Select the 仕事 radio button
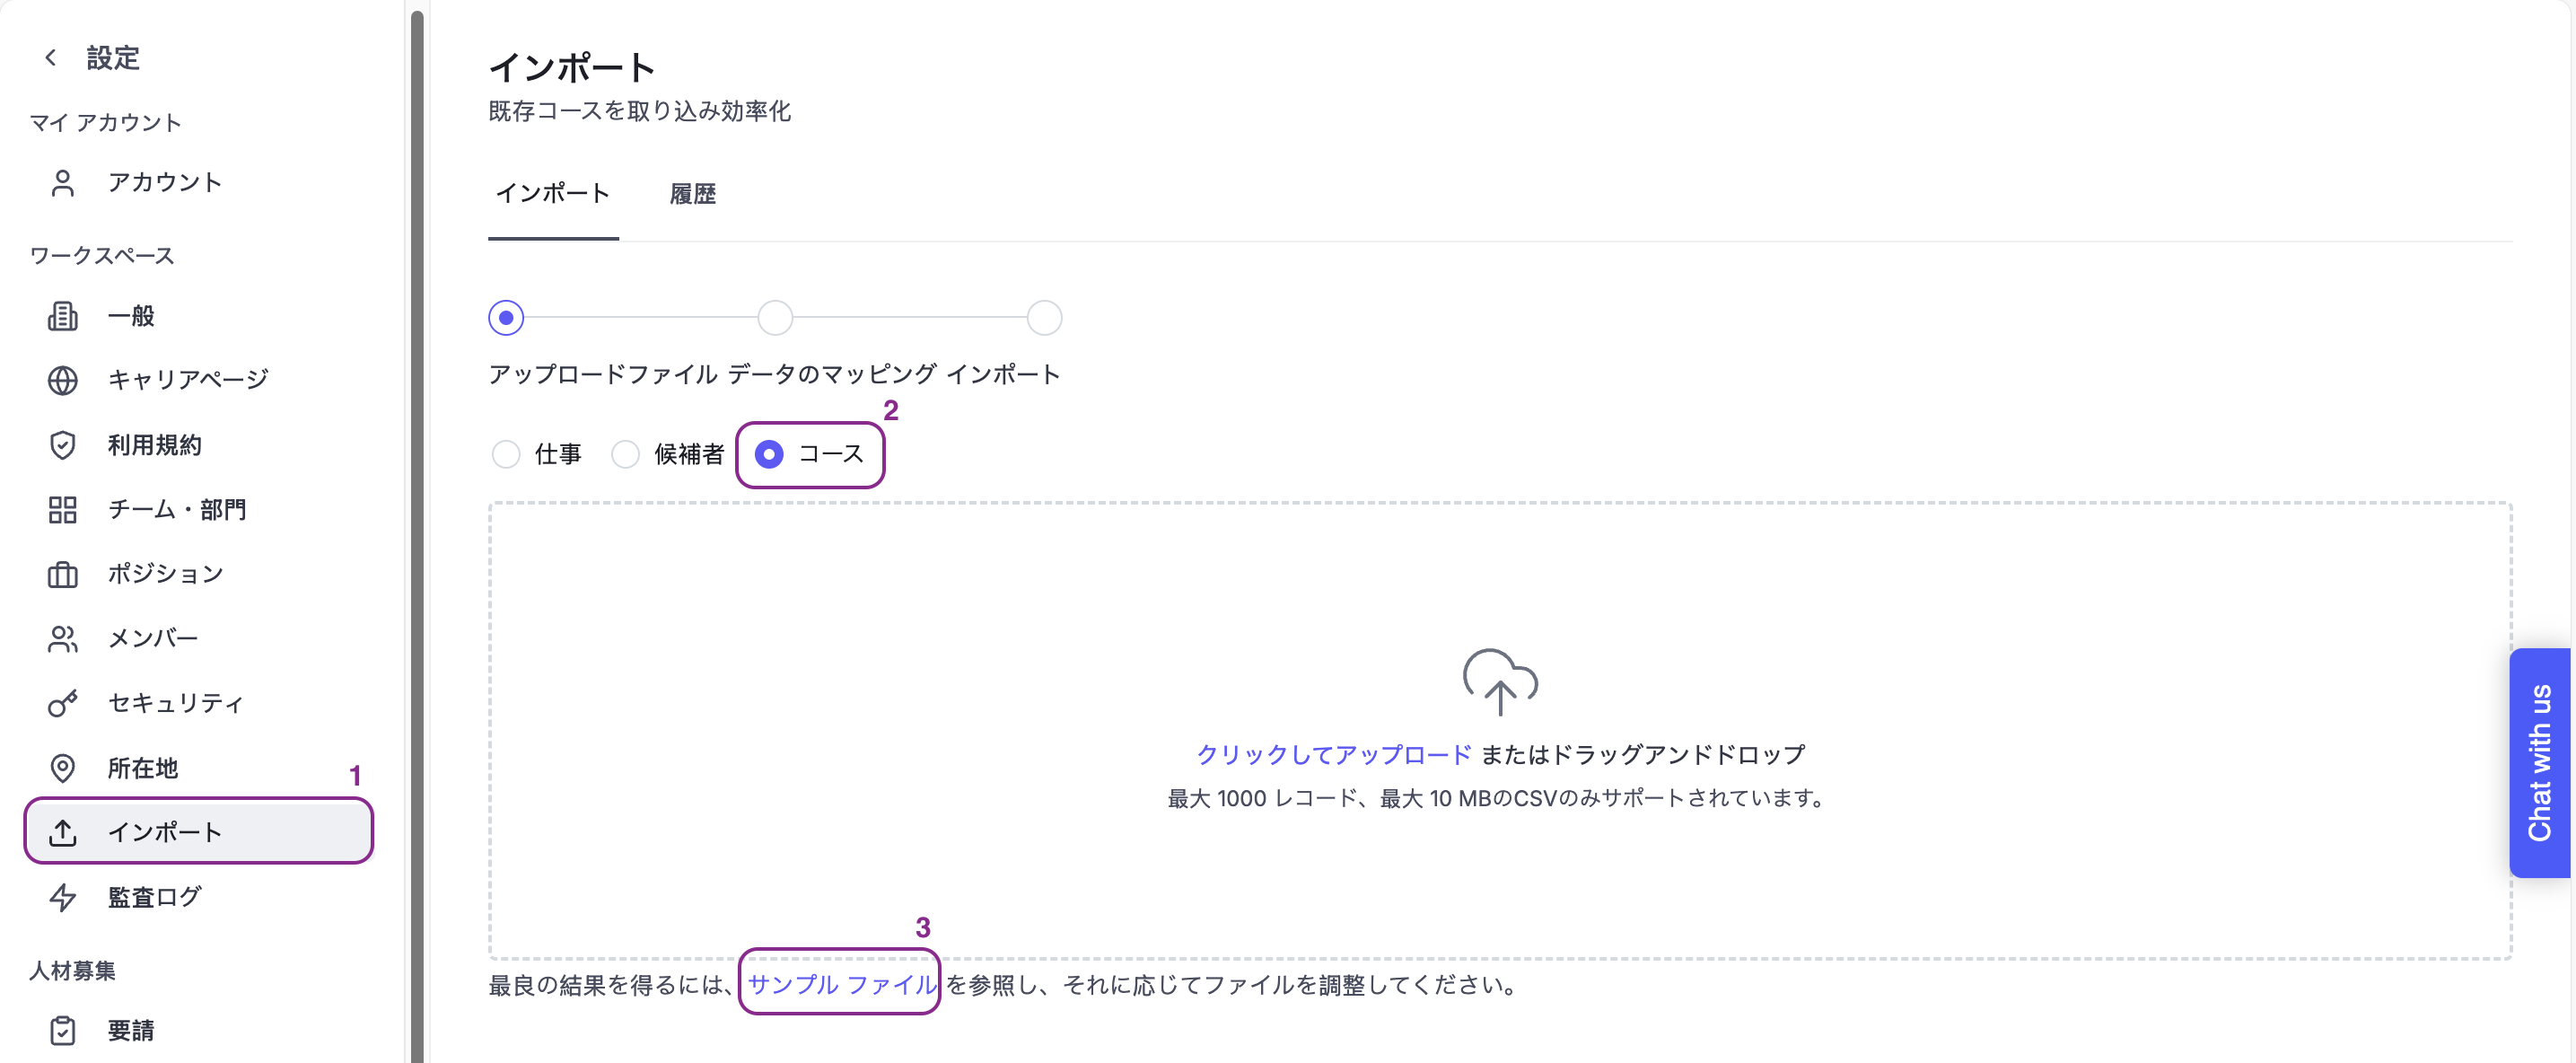The image size is (2576, 1063). (506, 454)
